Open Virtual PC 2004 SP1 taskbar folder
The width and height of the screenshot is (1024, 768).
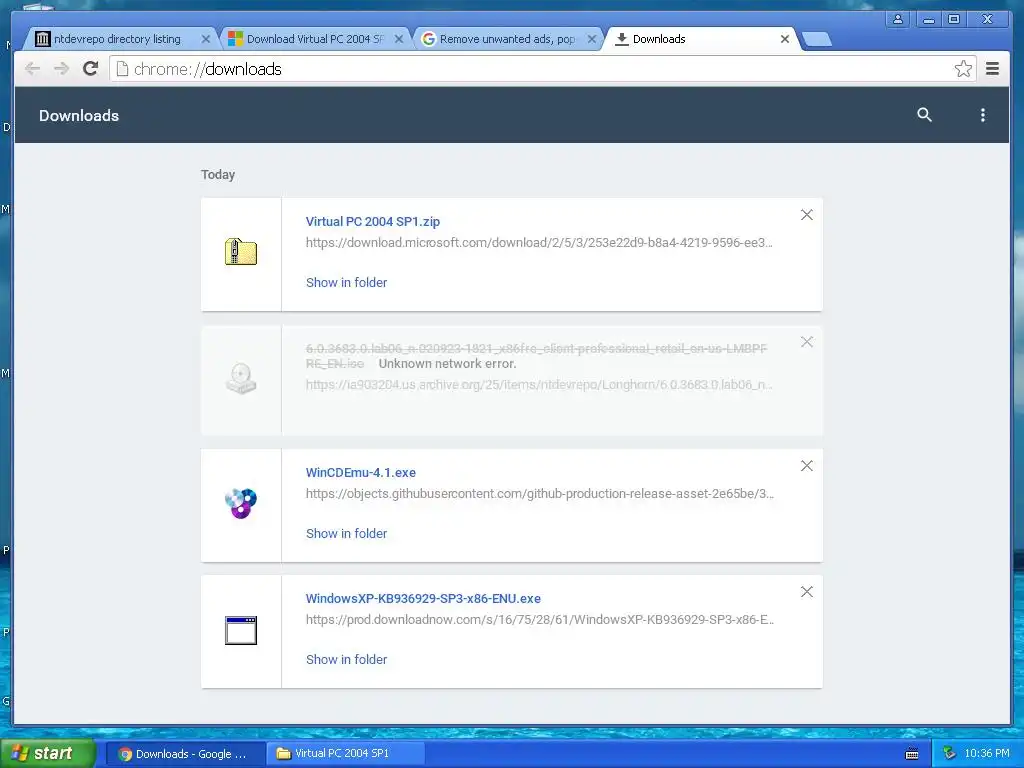point(347,754)
